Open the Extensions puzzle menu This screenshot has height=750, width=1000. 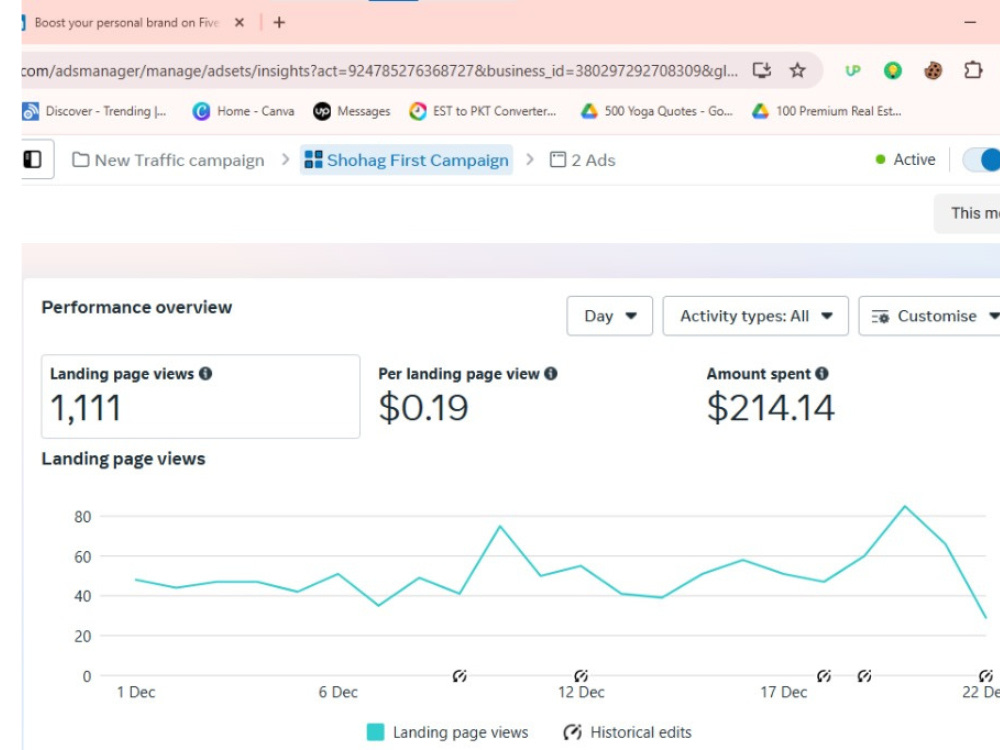pos(973,70)
